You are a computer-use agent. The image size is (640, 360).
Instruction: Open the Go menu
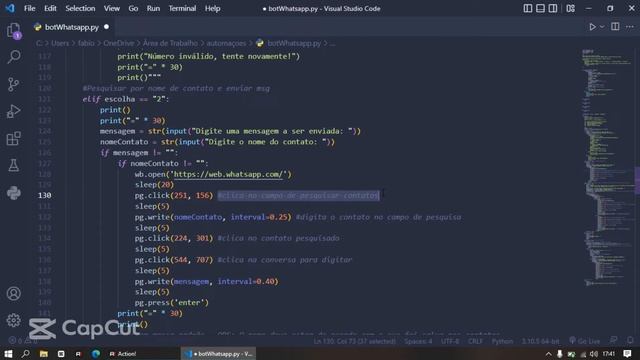pos(133,8)
